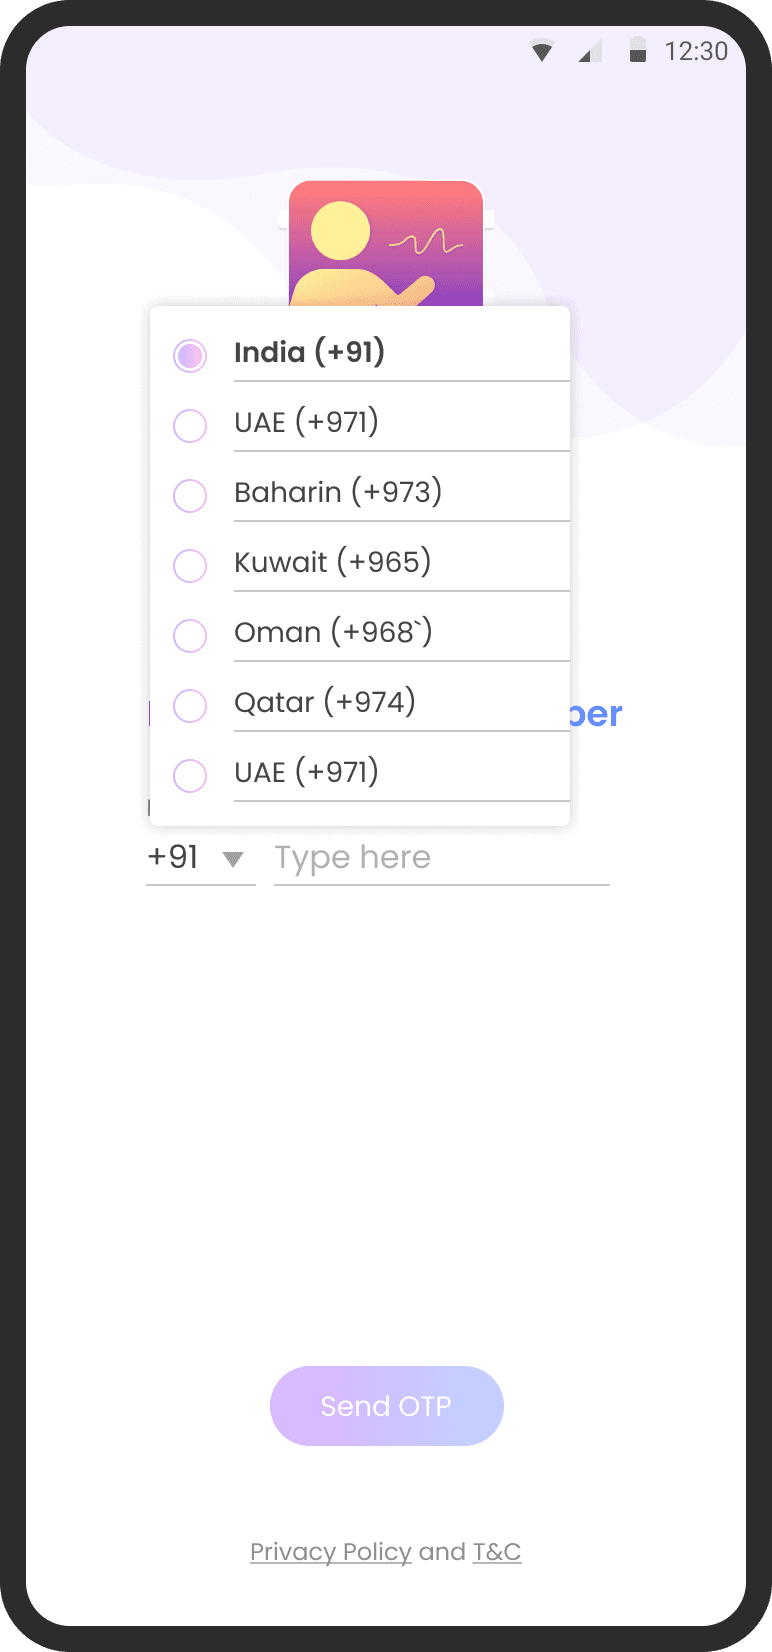The image size is (772, 1652).
Task: Choose the Qatar (+974) list entry
Action: 360,702
